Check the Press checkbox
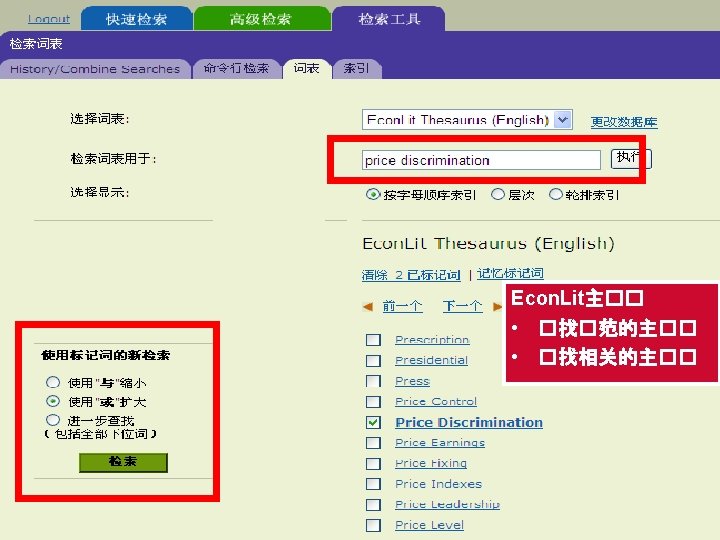 (x=373, y=381)
